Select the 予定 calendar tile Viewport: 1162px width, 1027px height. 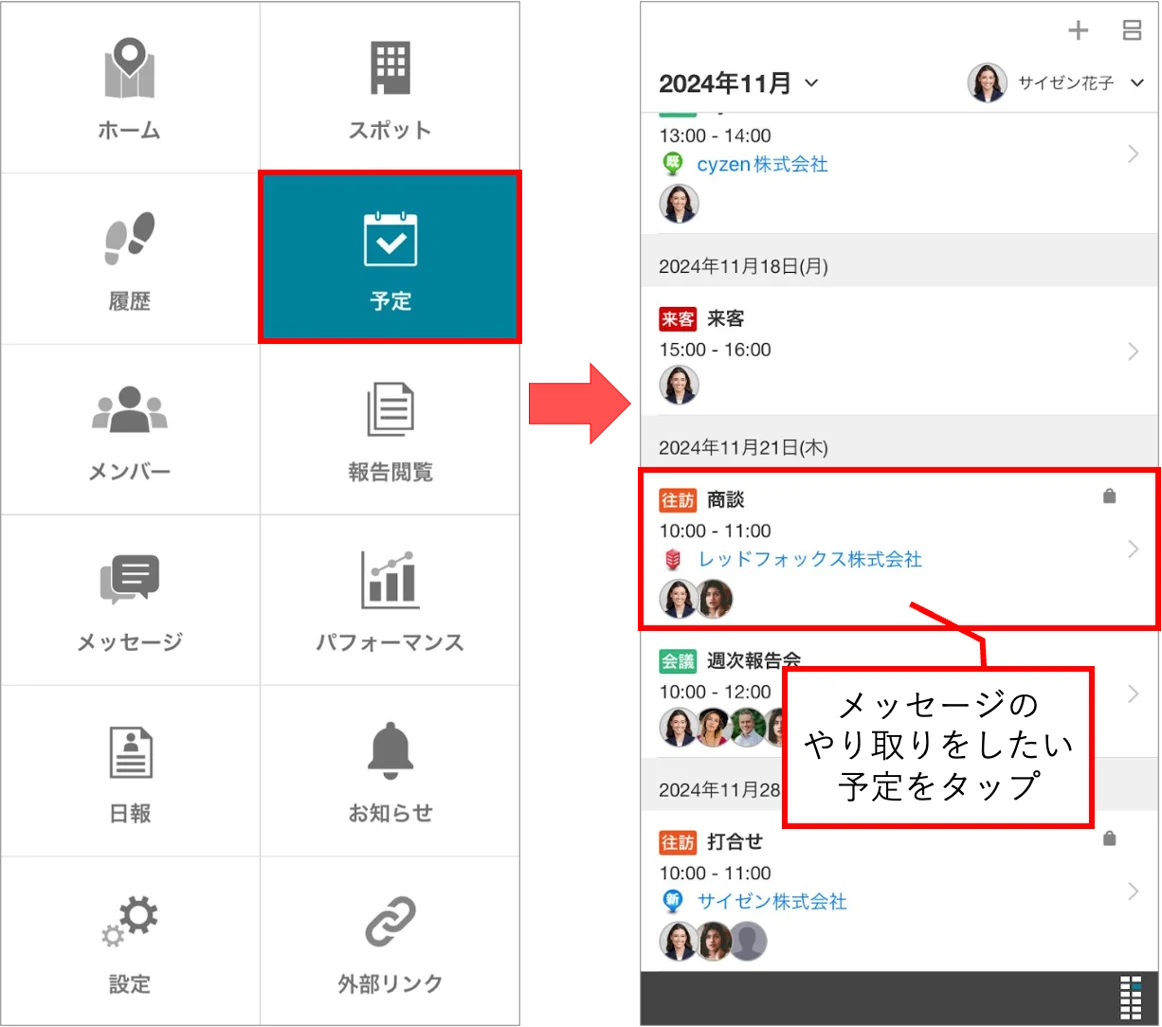(390, 256)
